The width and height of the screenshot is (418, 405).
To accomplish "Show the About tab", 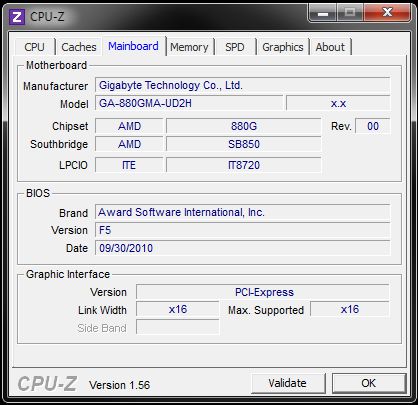I will pos(330,47).
